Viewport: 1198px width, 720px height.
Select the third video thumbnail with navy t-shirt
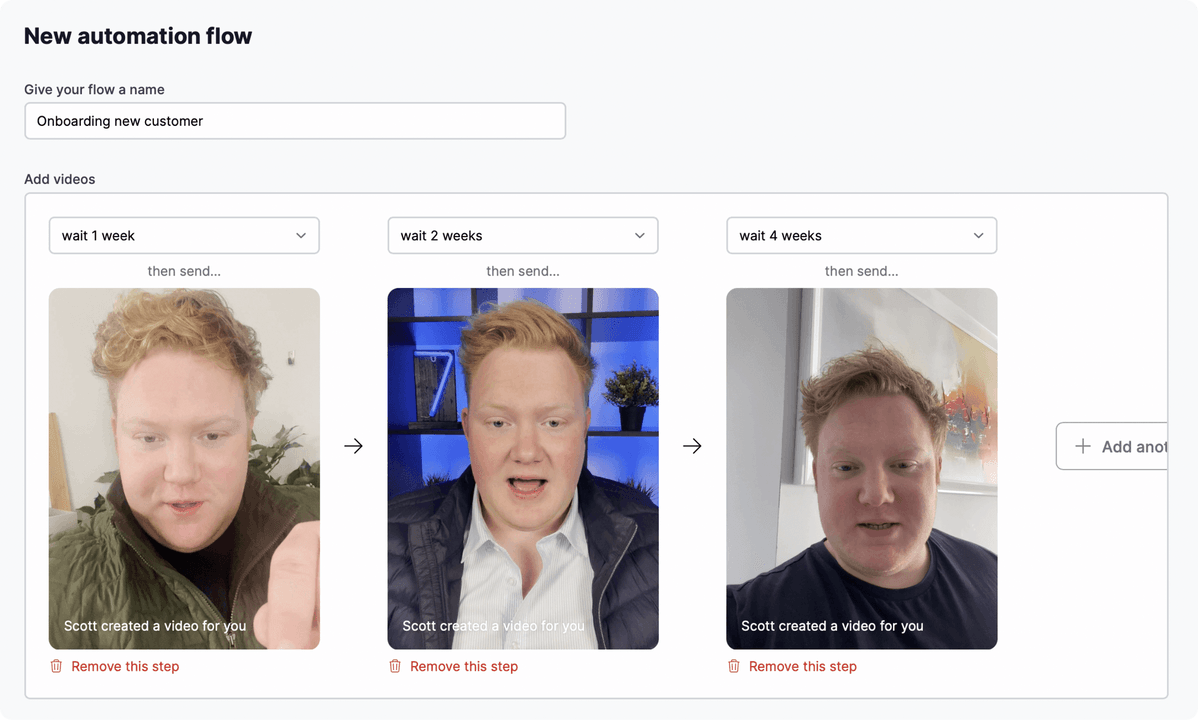coord(861,468)
